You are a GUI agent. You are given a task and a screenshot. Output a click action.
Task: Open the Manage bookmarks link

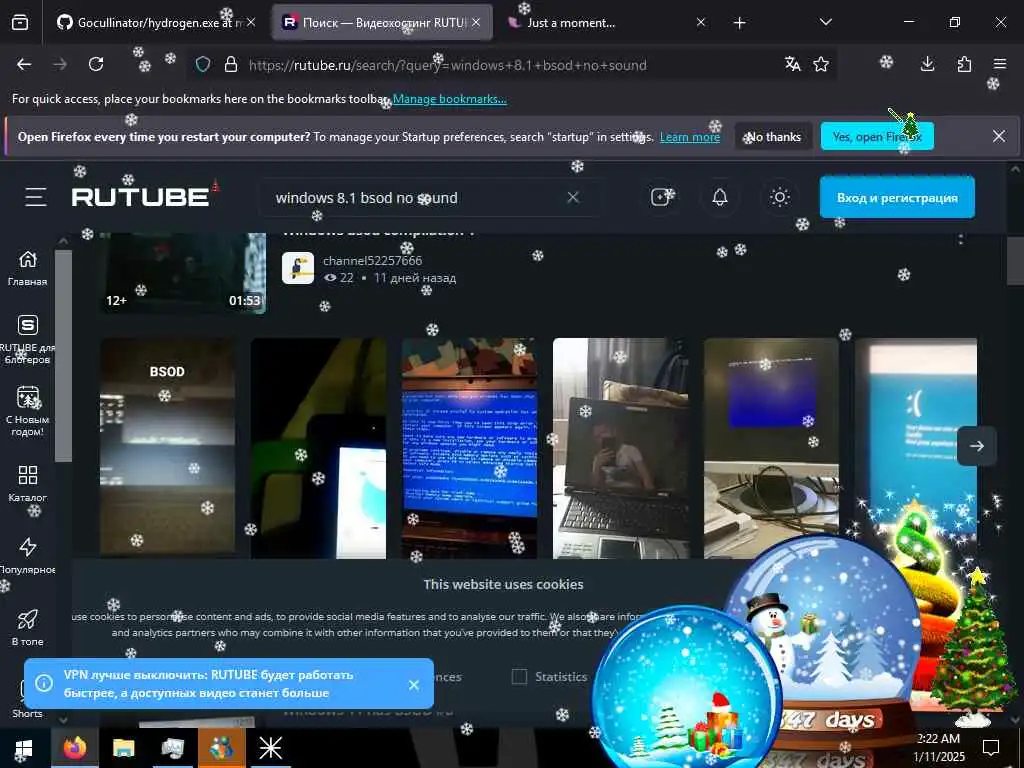(449, 99)
